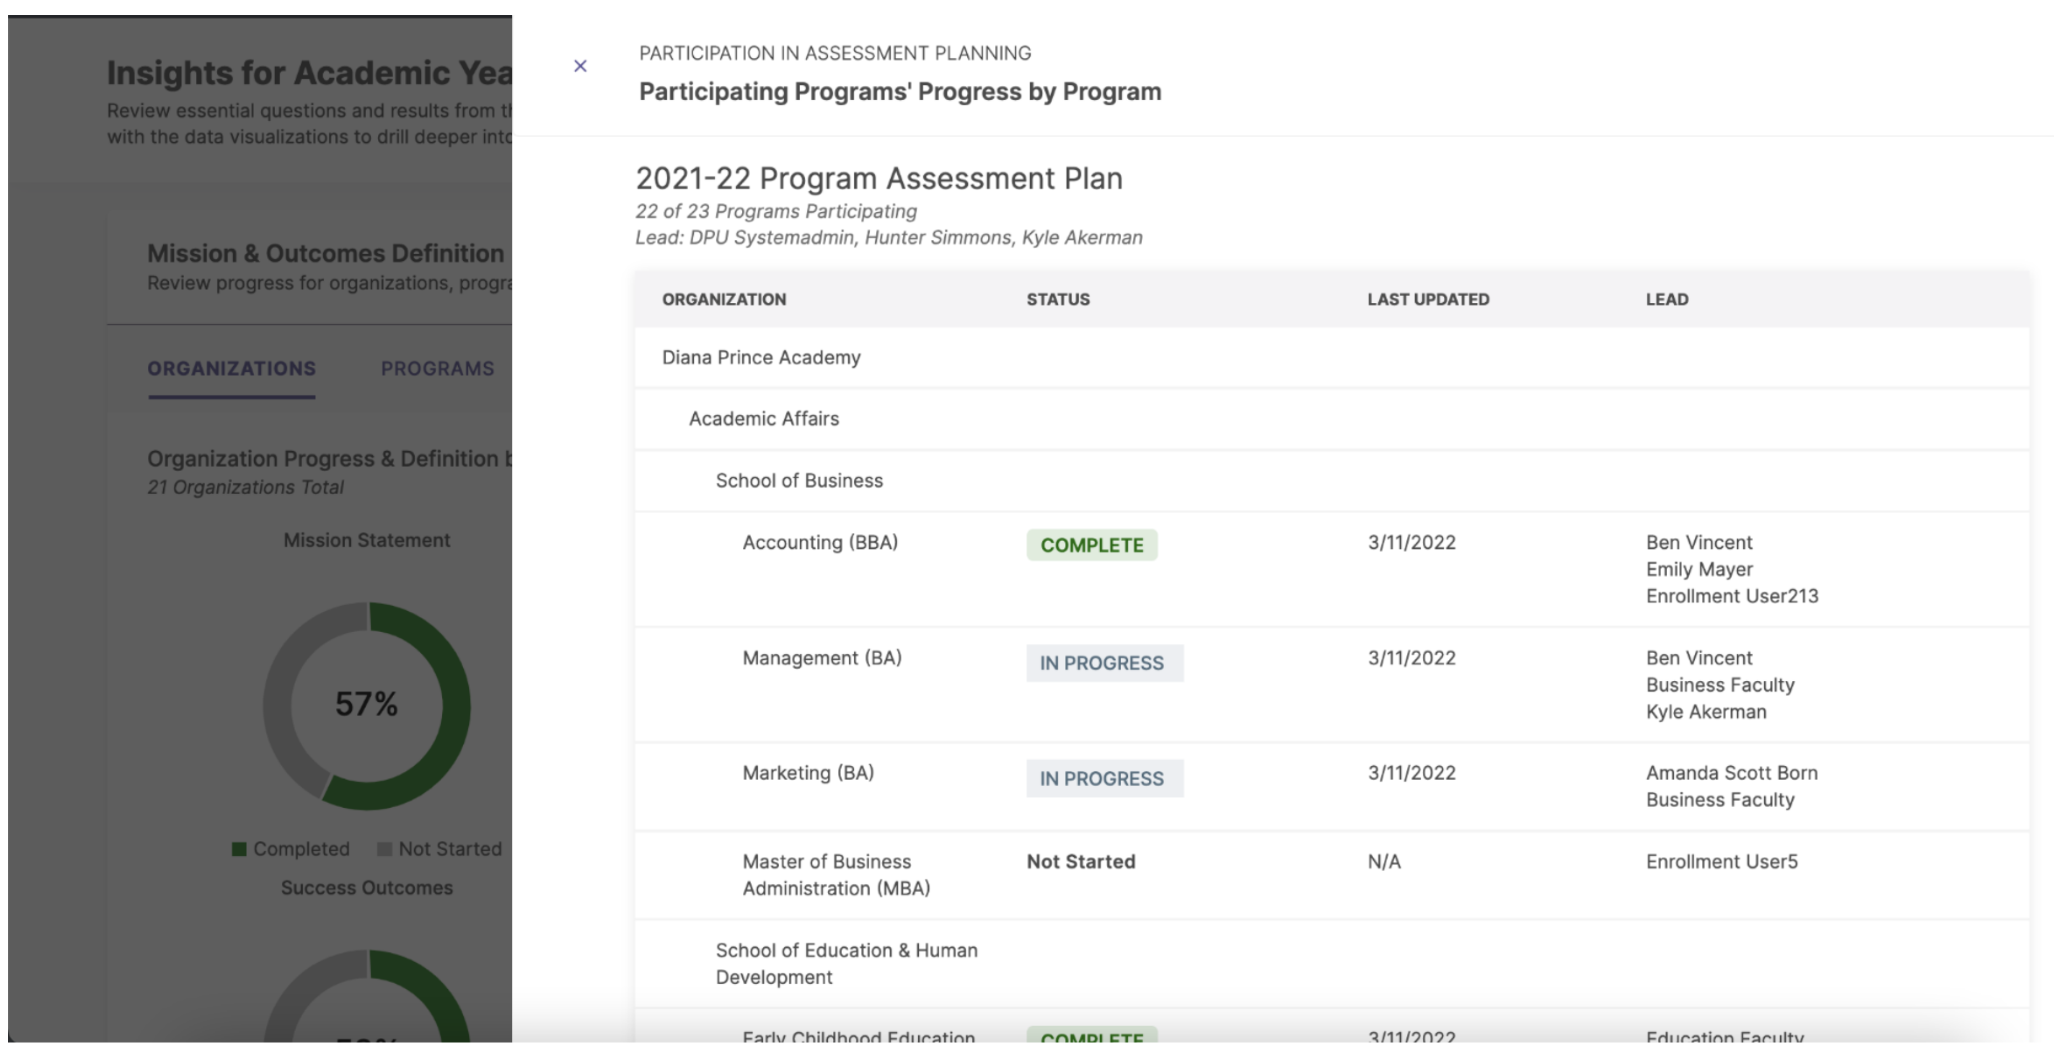Screen dimensions: 2054x1056
Task: Switch to the Organizations tab
Action: click(x=232, y=368)
